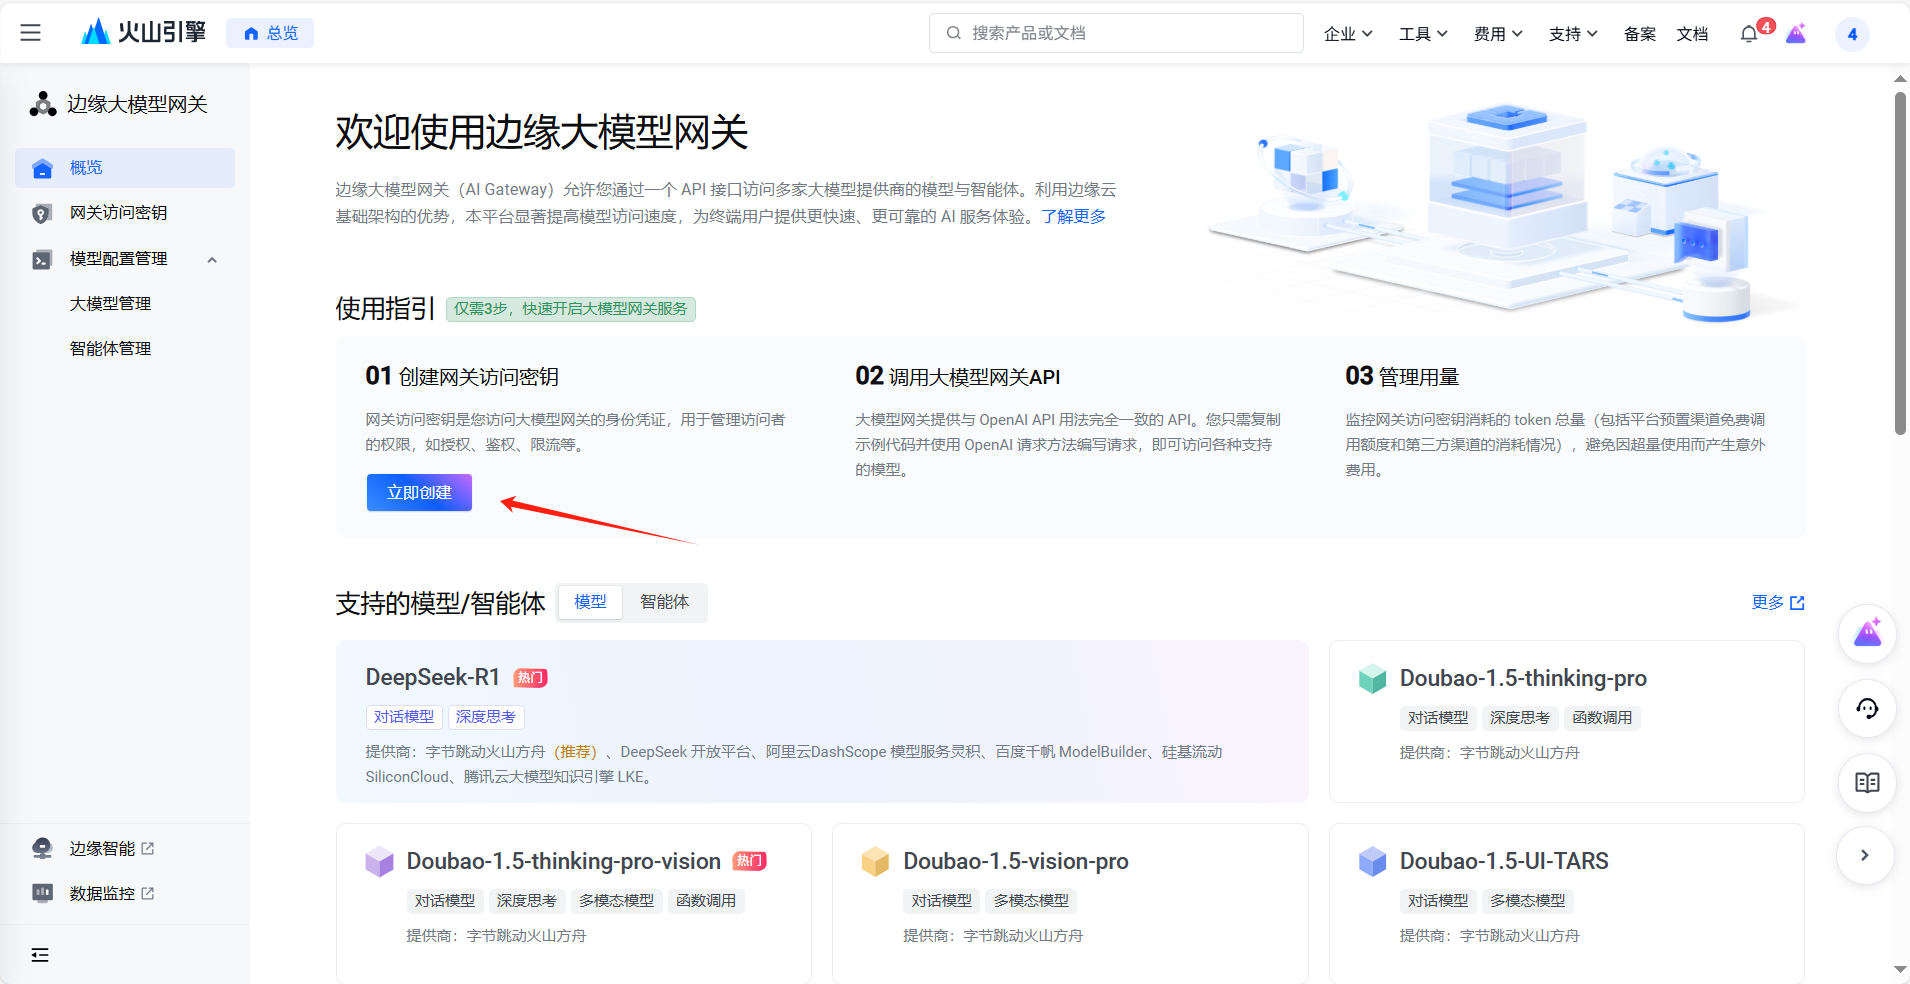Click the Doubao-1.5-vision-pro orange cube icon
Image resolution: width=1910 pixels, height=984 pixels.
[x=875, y=861]
